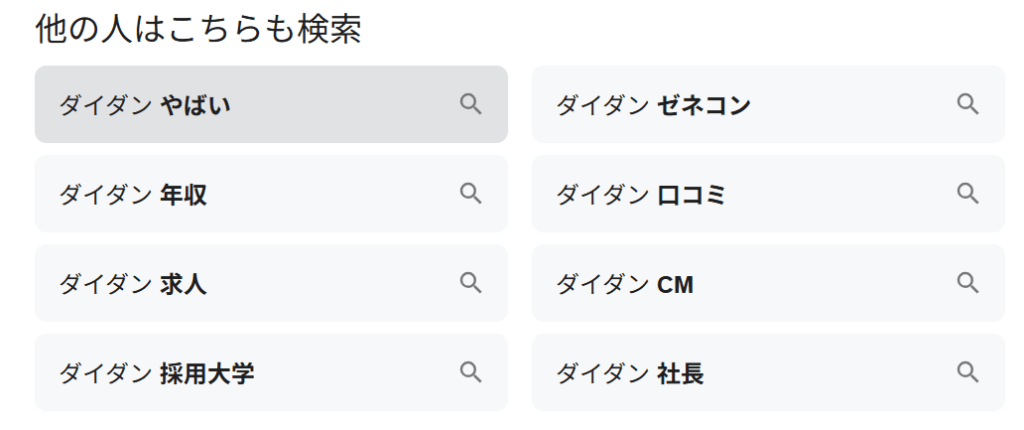Open the ダイダン やばい related search

pos(145,105)
